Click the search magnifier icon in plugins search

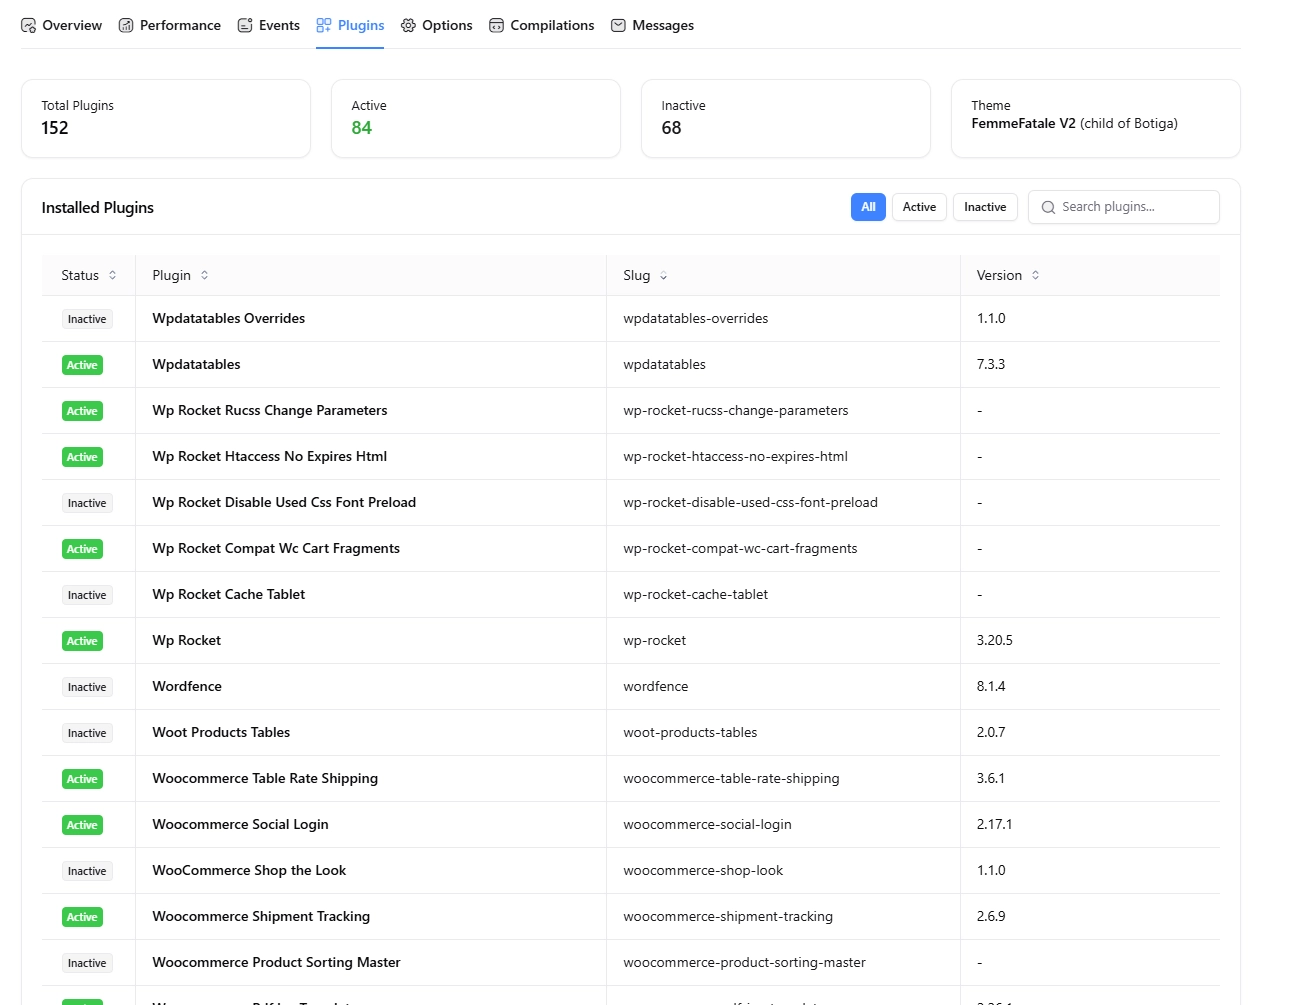[1048, 207]
